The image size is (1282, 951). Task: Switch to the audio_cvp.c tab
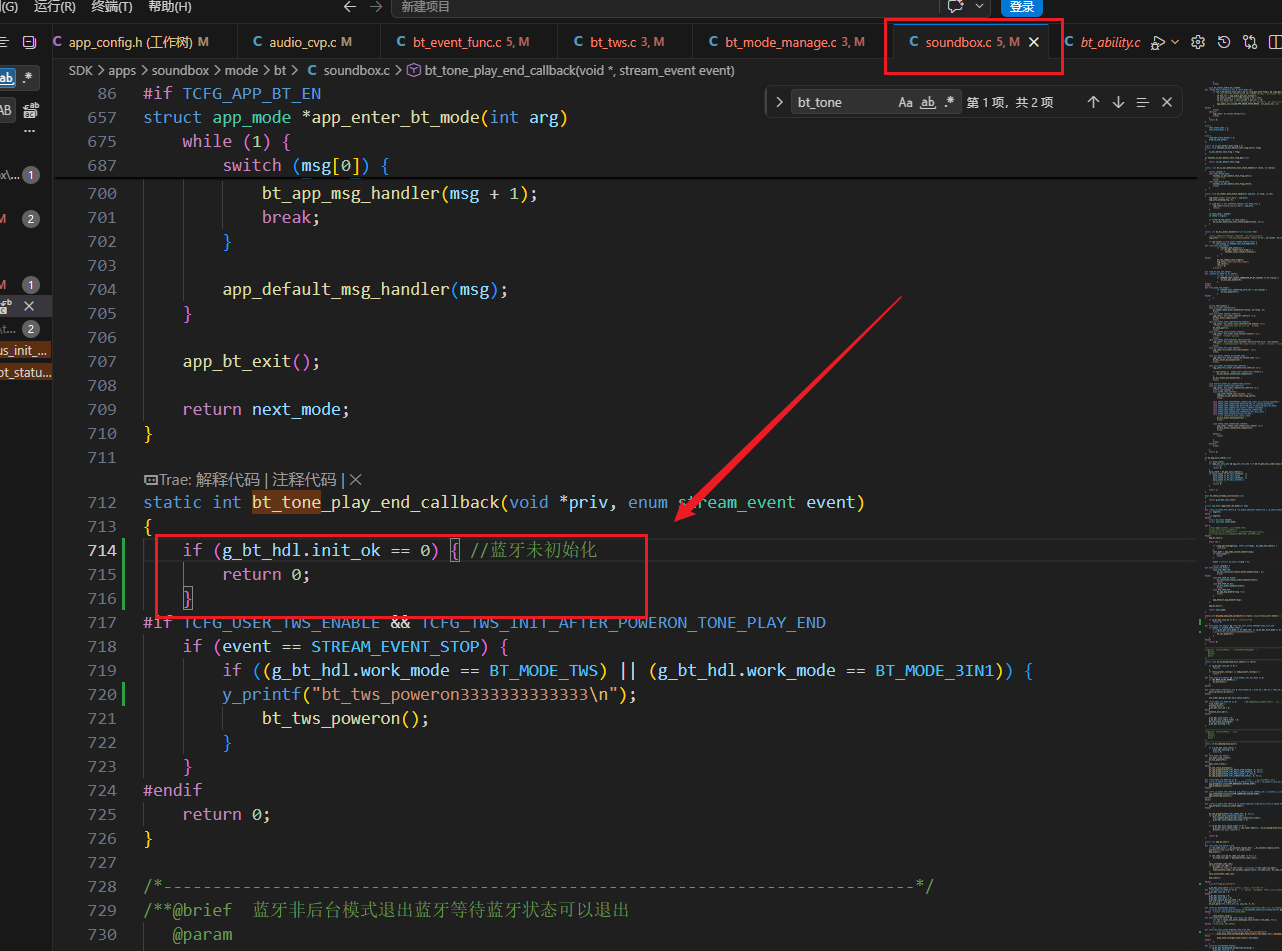pyautogui.click(x=302, y=42)
